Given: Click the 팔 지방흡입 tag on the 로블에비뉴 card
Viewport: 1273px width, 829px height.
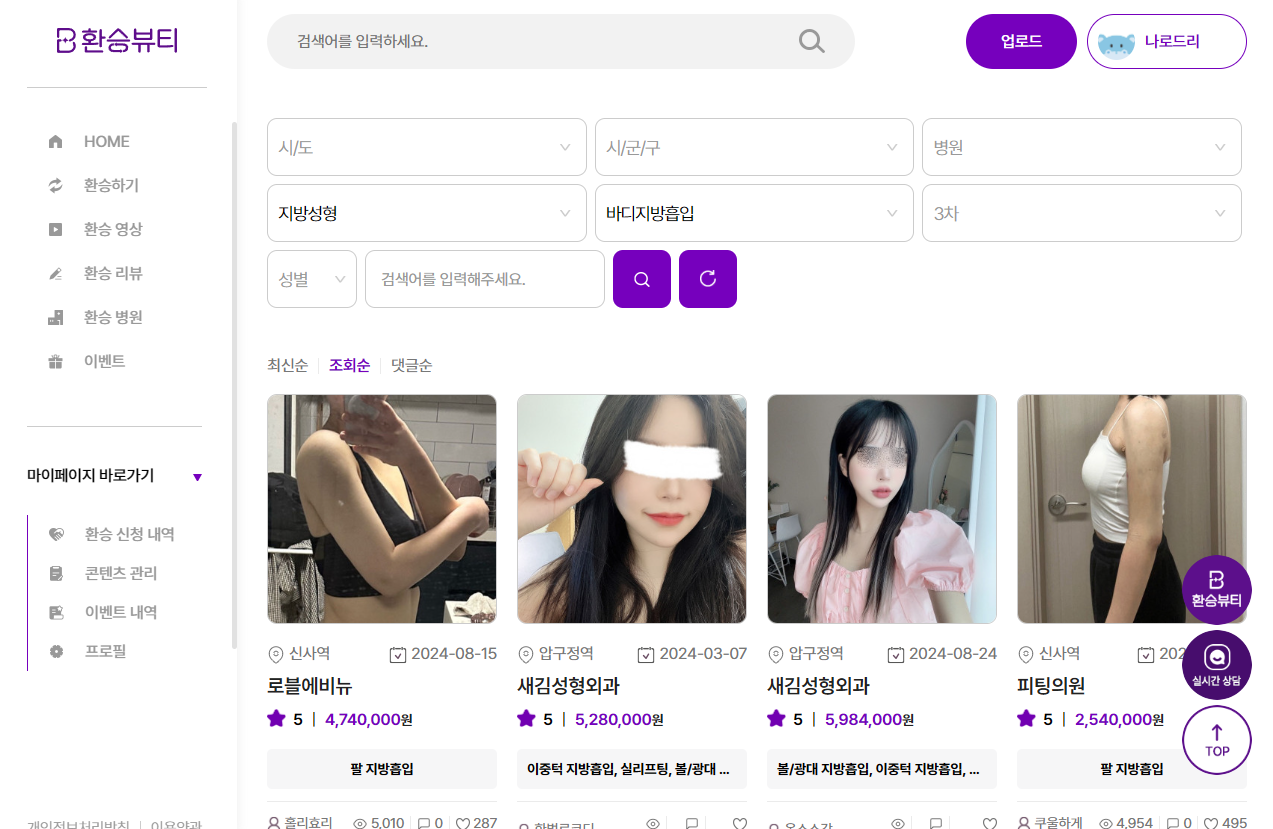Looking at the screenshot, I should pos(382,769).
